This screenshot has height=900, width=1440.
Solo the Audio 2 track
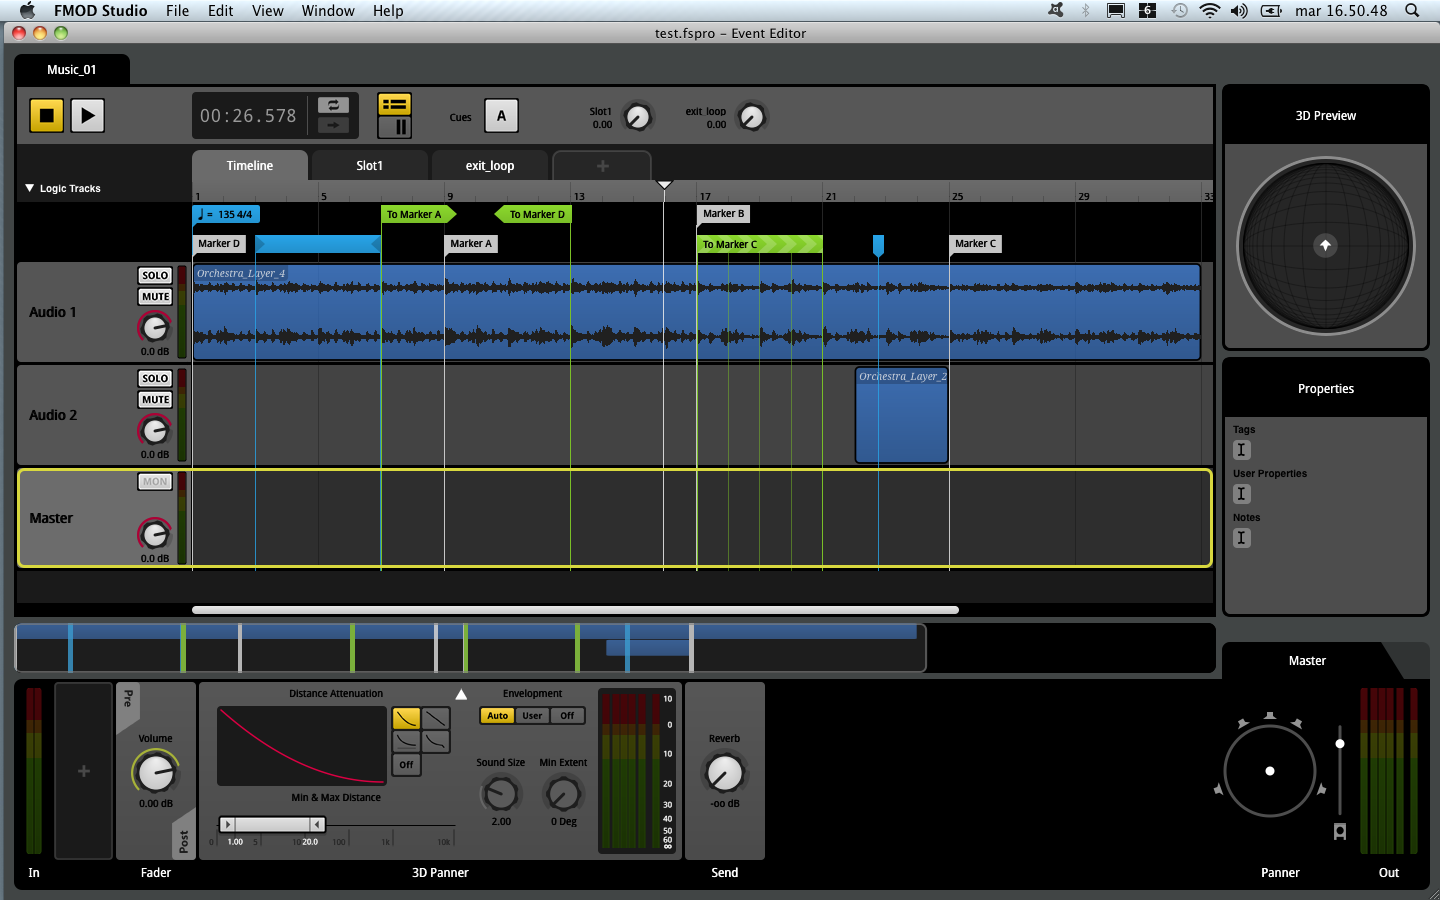(155, 378)
